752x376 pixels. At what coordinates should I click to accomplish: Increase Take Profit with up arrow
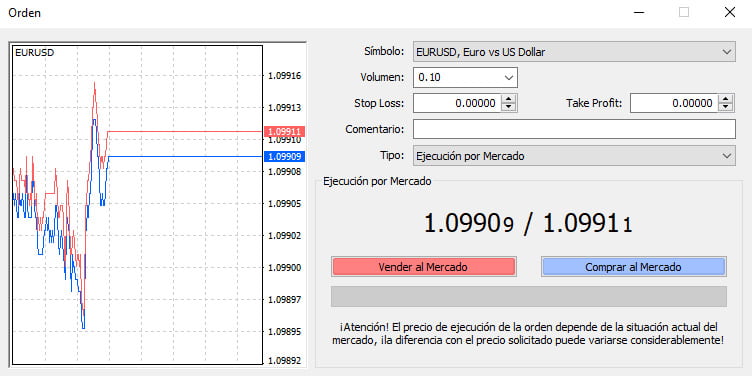click(x=726, y=98)
